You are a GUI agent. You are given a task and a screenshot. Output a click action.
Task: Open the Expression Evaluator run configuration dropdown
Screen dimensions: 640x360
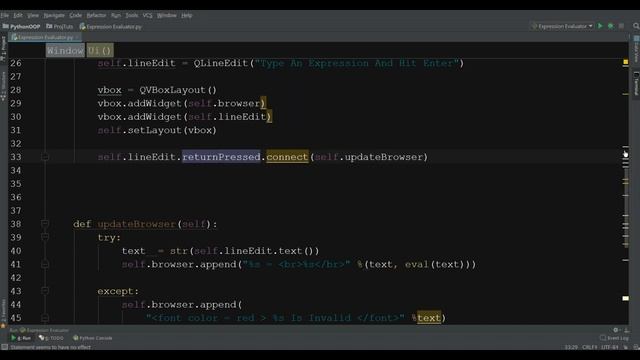(562, 26)
